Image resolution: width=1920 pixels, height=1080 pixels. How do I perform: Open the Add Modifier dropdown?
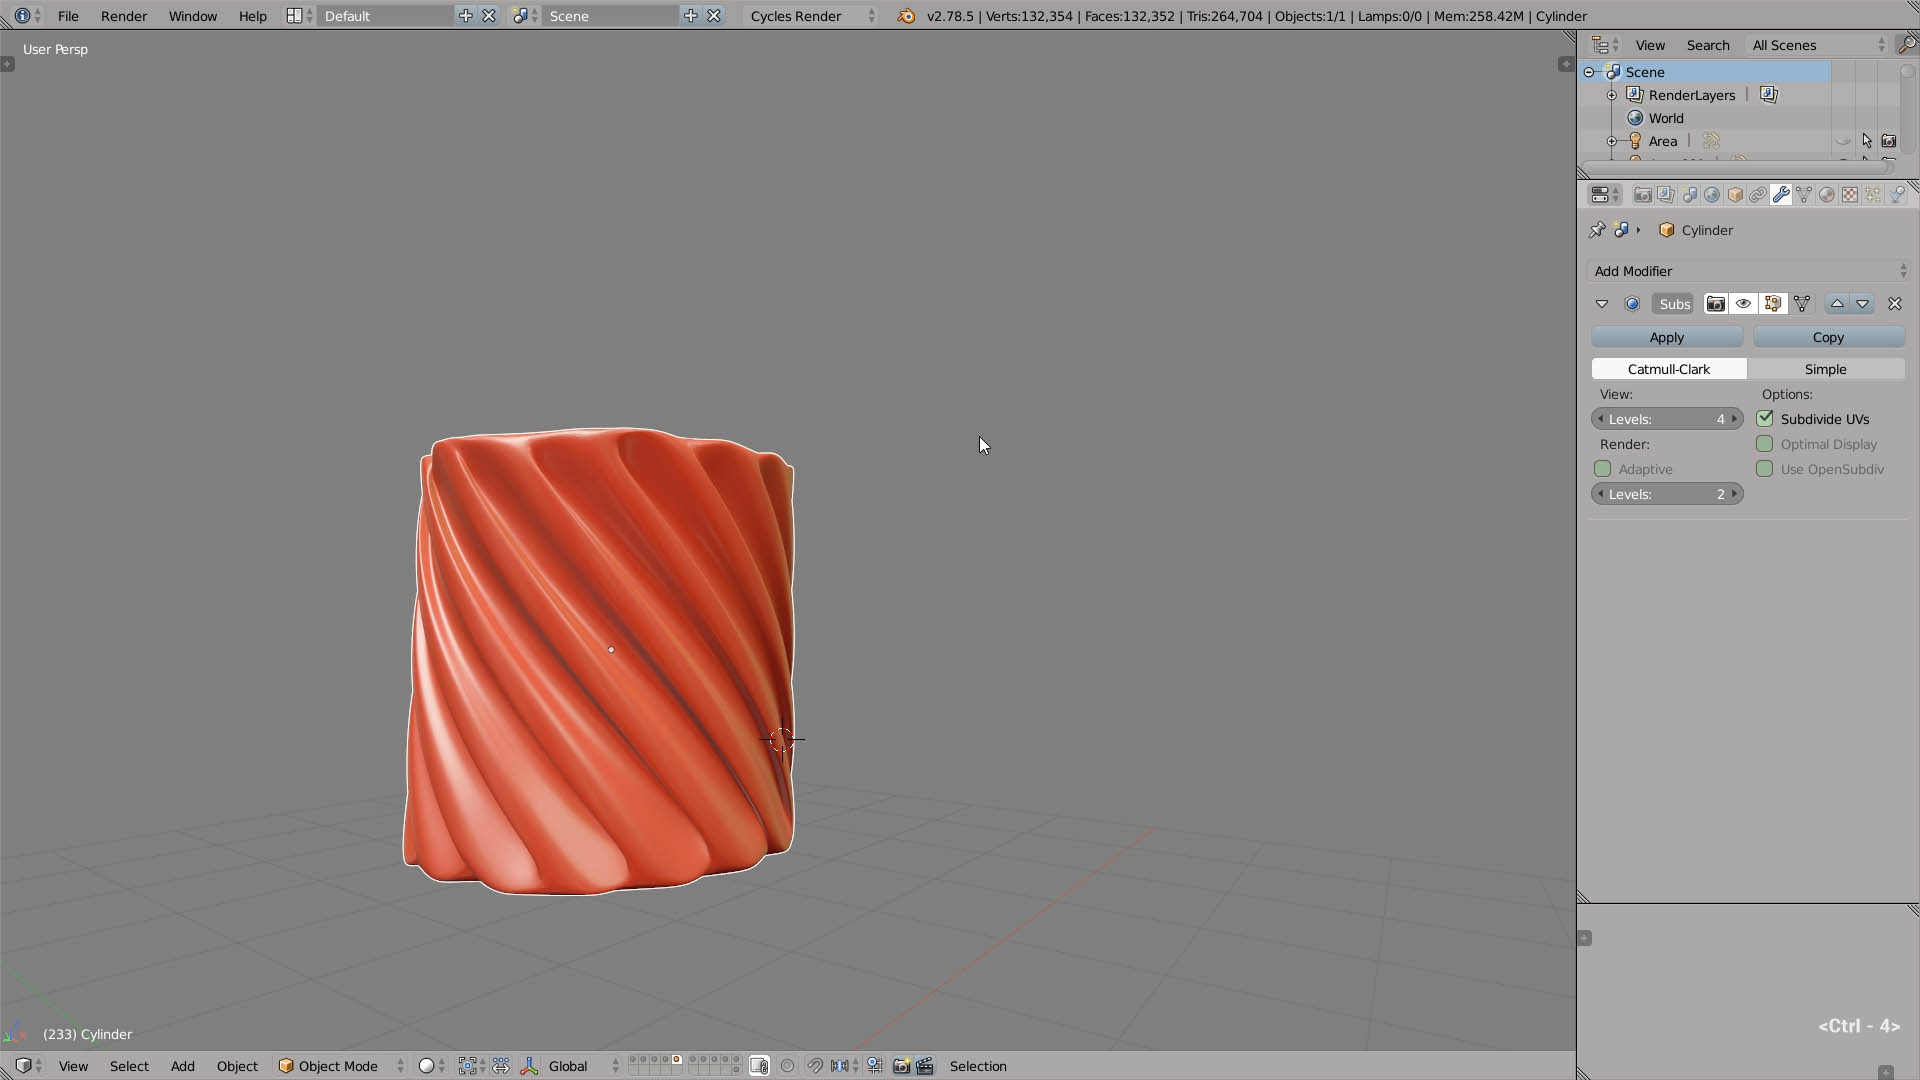(x=1748, y=271)
